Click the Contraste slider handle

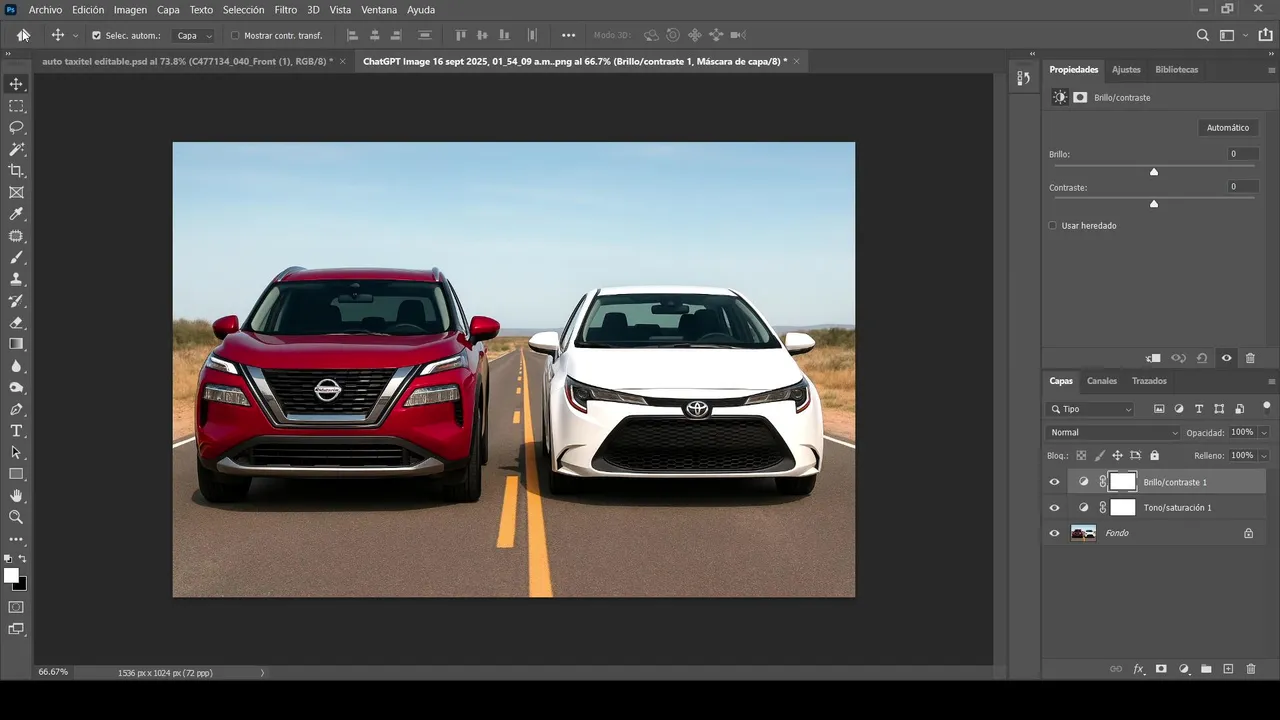pyautogui.click(x=1154, y=204)
